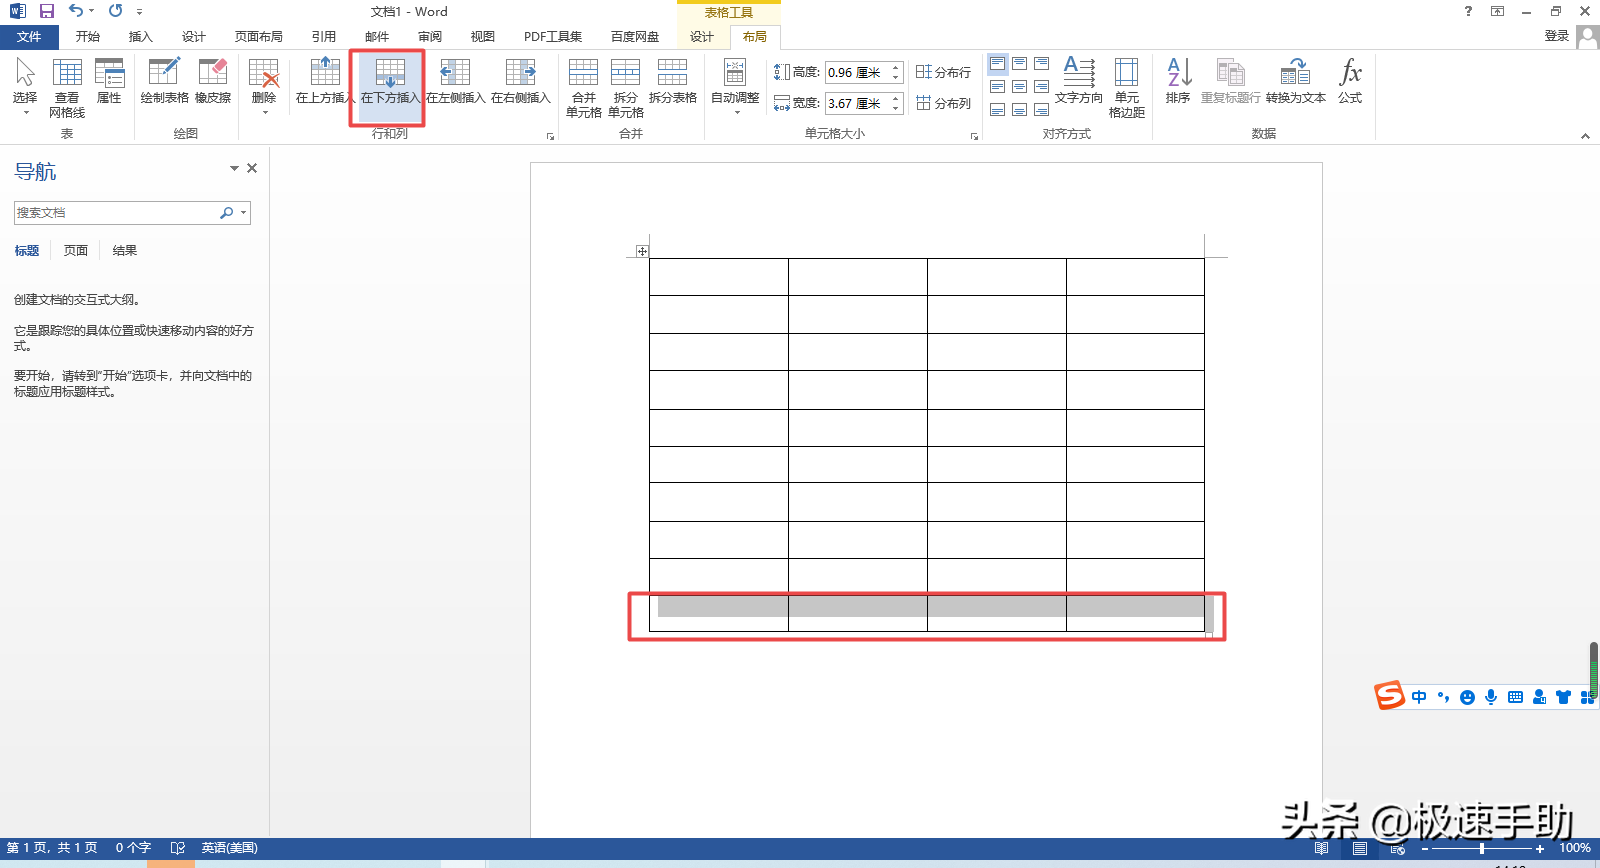1600x868 pixels.
Task: Set alignment to top center
Action: point(1020,64)
